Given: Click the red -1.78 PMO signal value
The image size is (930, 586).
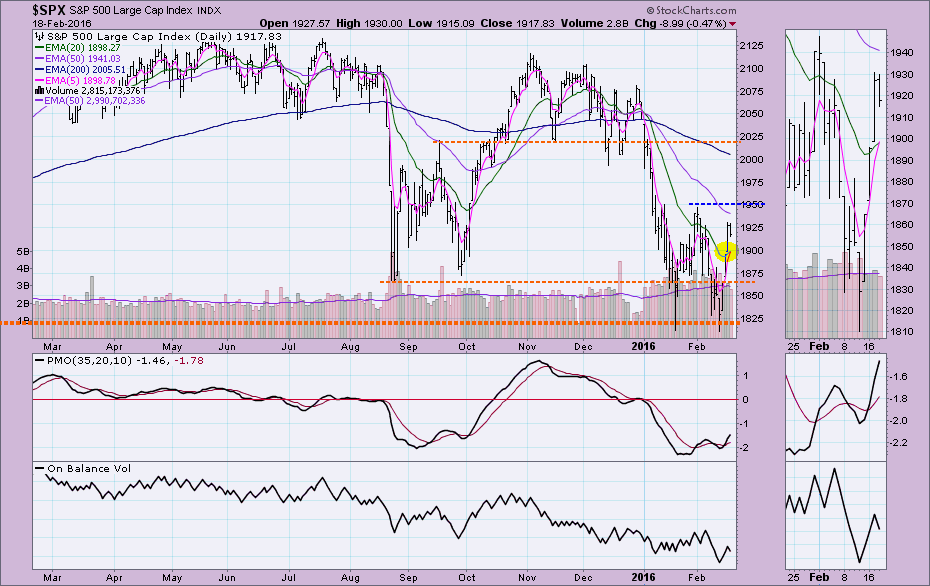Looking at the screenshot, I should [189, 361].
